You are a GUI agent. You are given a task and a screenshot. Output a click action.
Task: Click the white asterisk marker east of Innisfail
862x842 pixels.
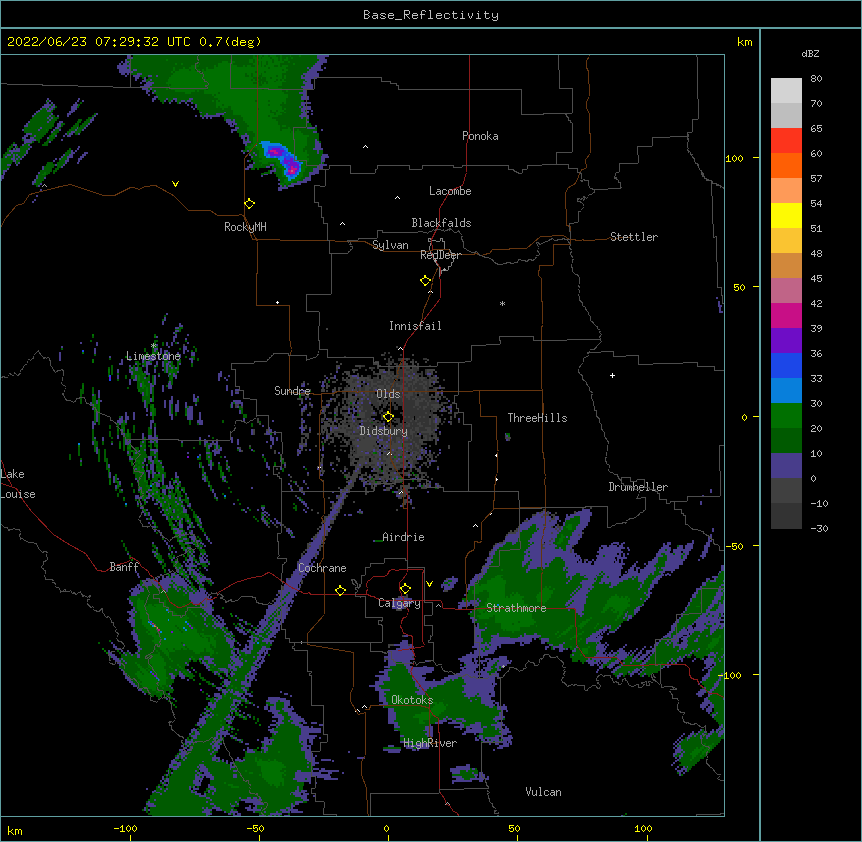(x=502, y=304)
